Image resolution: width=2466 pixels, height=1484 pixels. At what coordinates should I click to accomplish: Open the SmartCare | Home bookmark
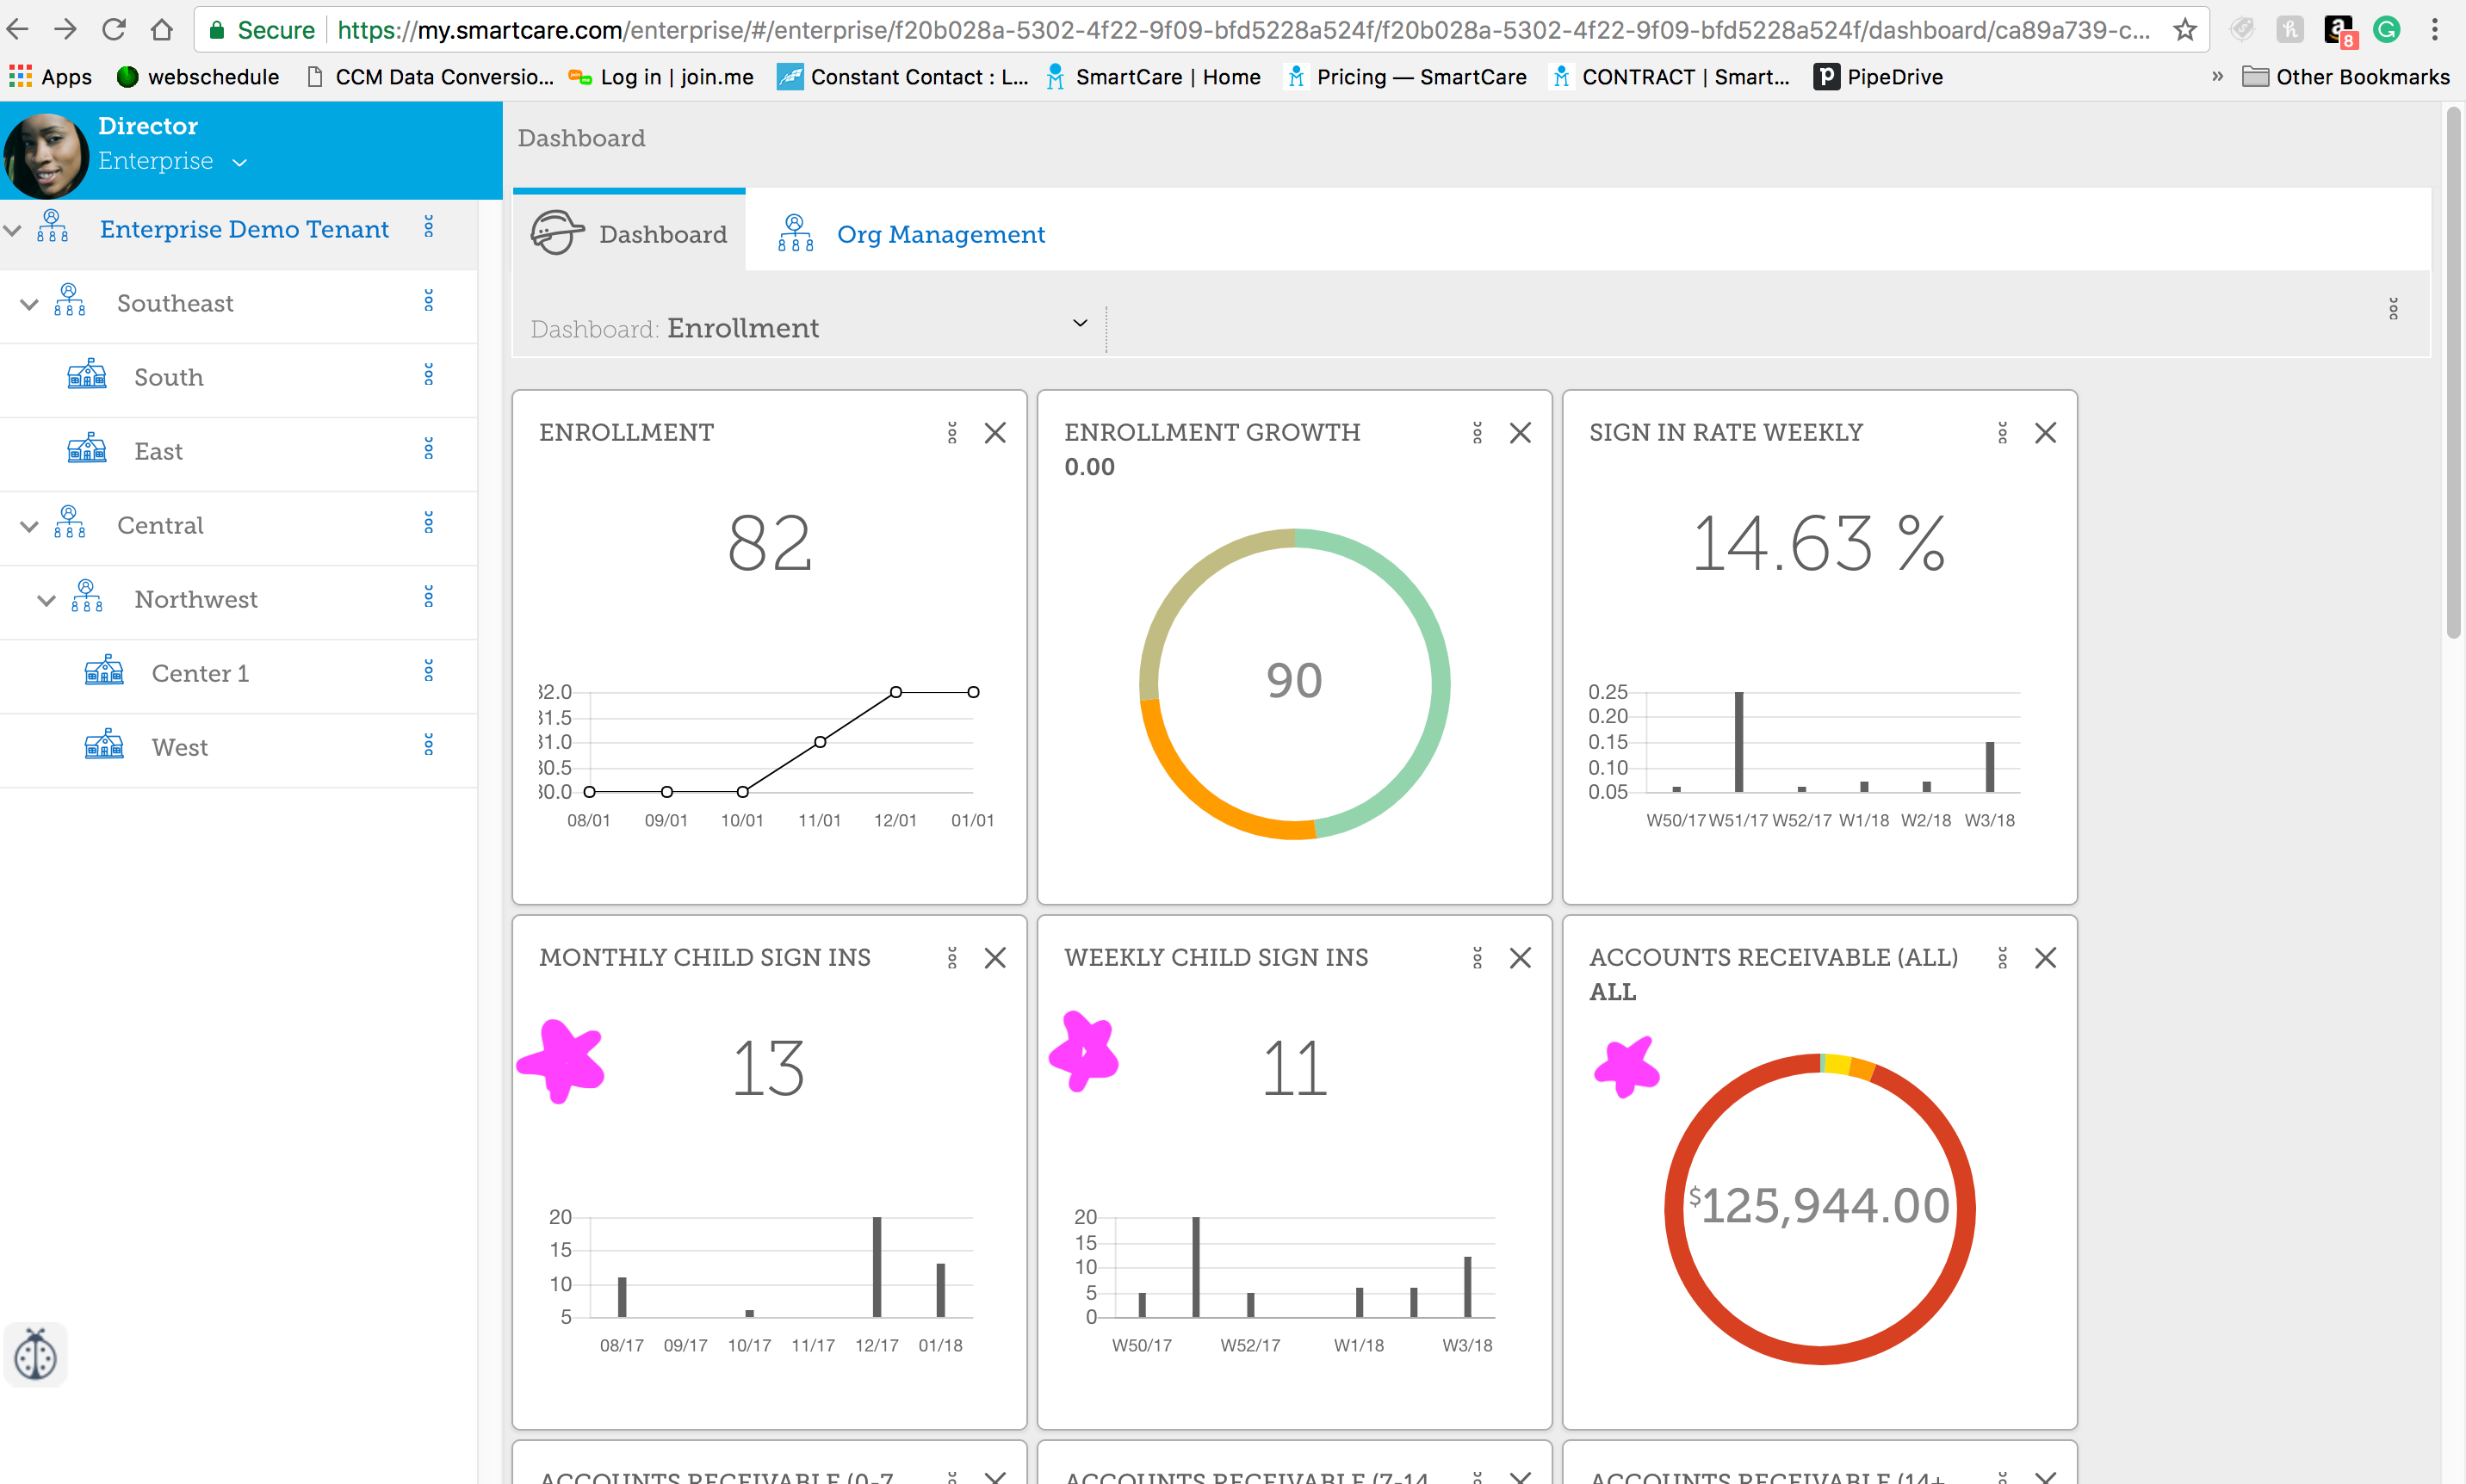click(1153, 77)
